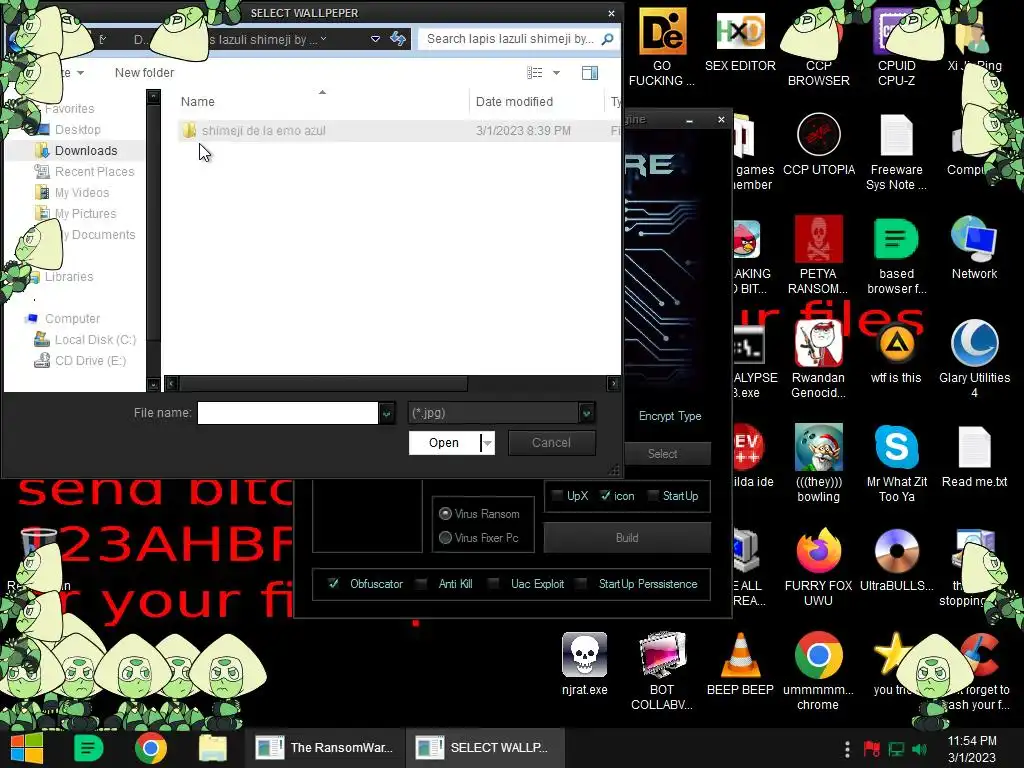The height and width of the screenshot is (768, 1024).
Task: Open the File name dropdown arrow
Action: (387, 413)
